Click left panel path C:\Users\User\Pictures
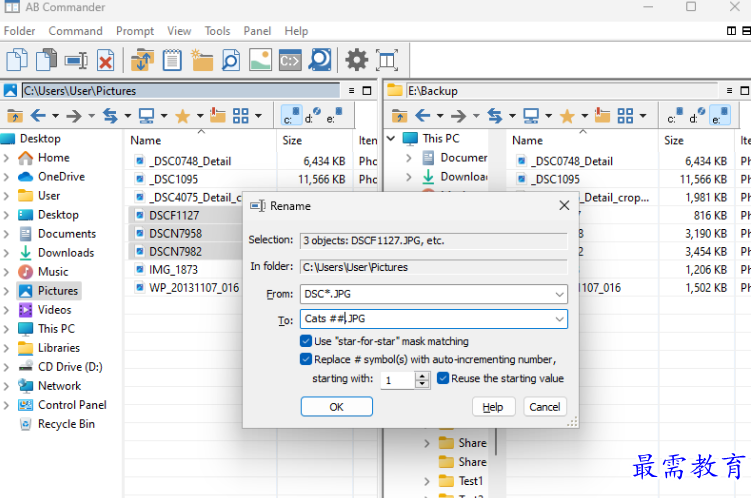754x498 pixels. [181, 90]
